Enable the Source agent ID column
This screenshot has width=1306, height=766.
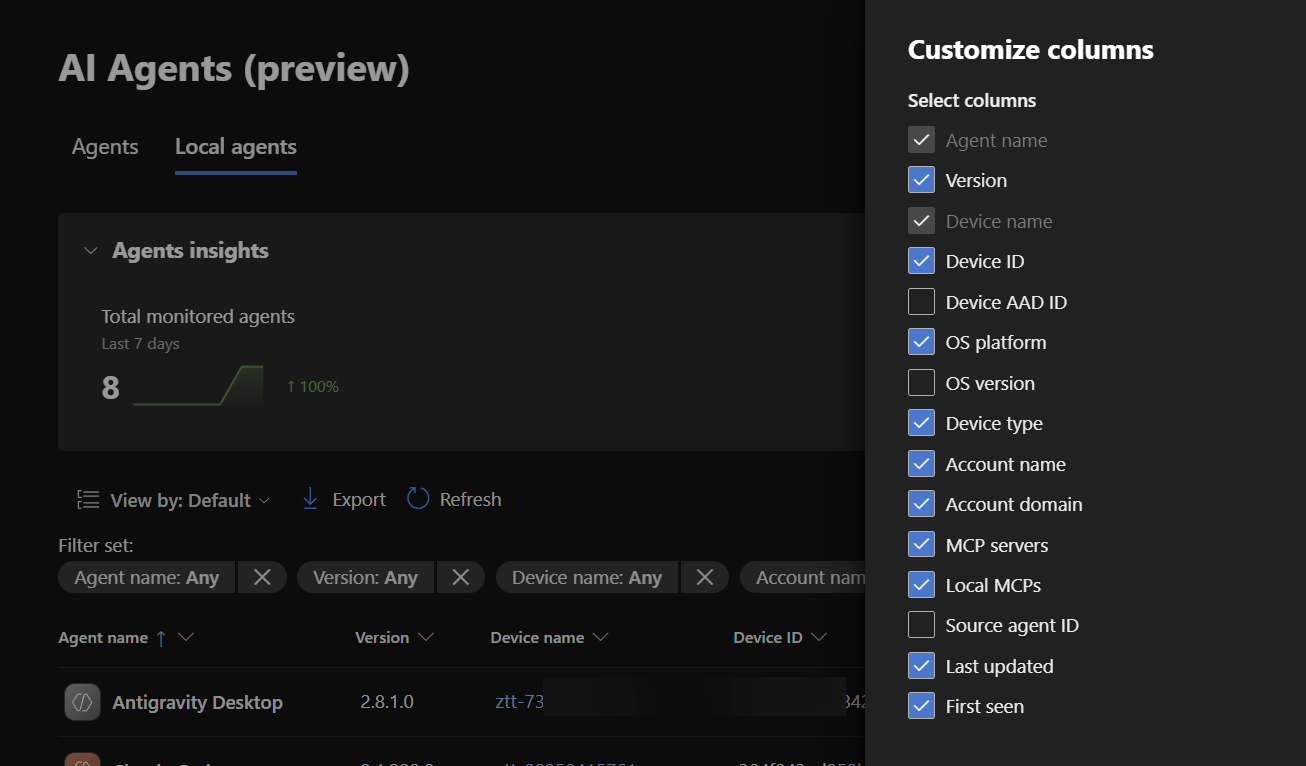click(921, 625)
